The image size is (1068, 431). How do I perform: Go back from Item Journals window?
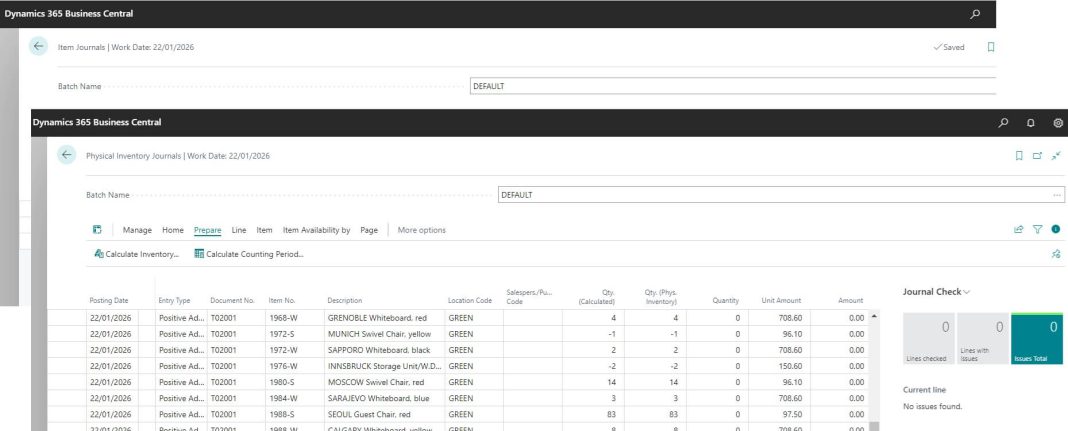point(38,47)
